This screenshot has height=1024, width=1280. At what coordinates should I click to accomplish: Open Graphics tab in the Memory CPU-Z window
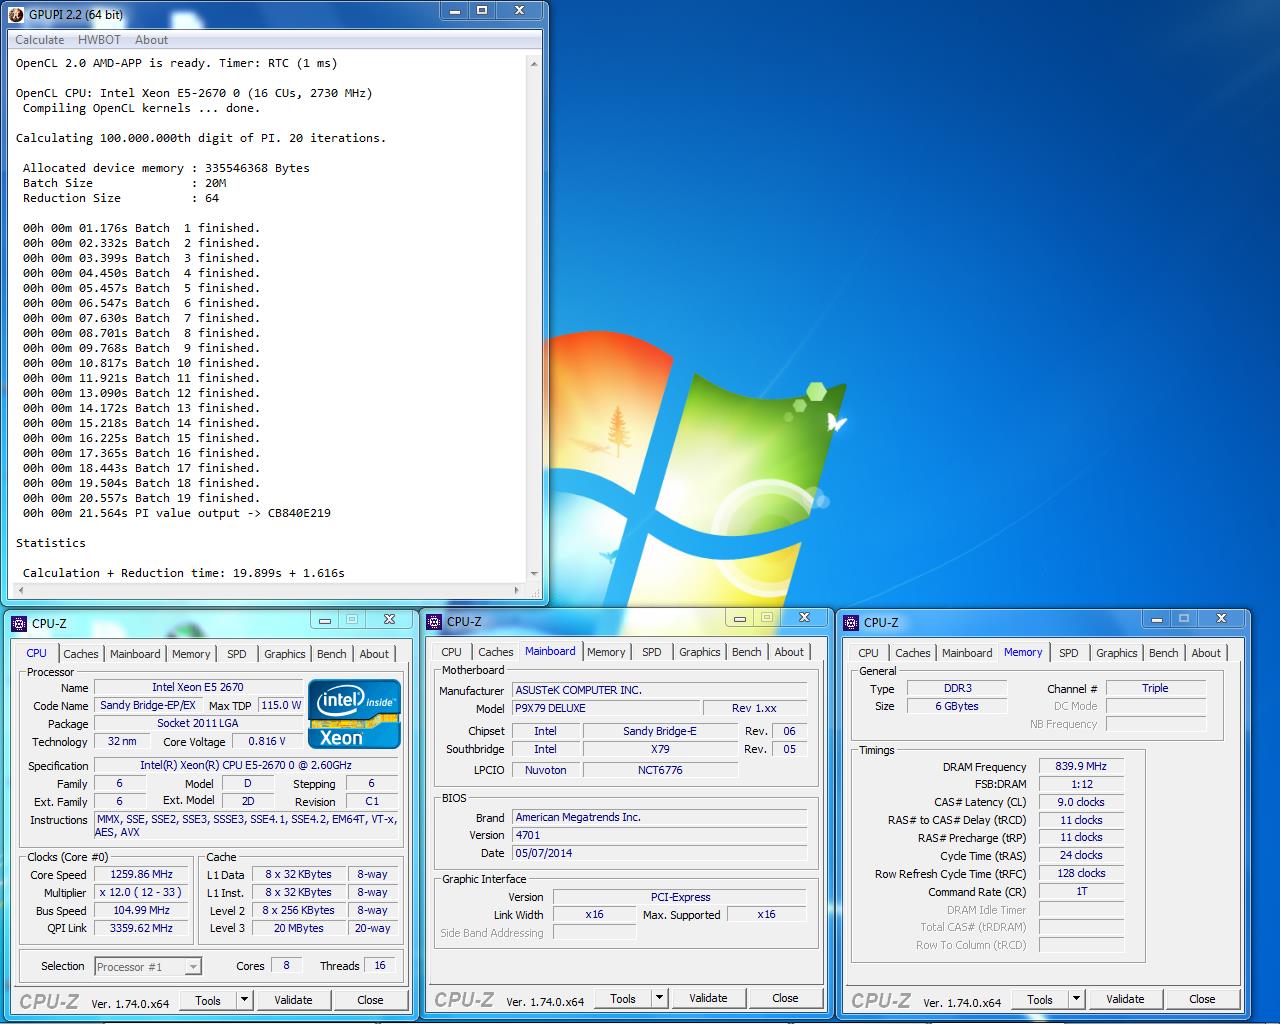[x=1117, y=653]
